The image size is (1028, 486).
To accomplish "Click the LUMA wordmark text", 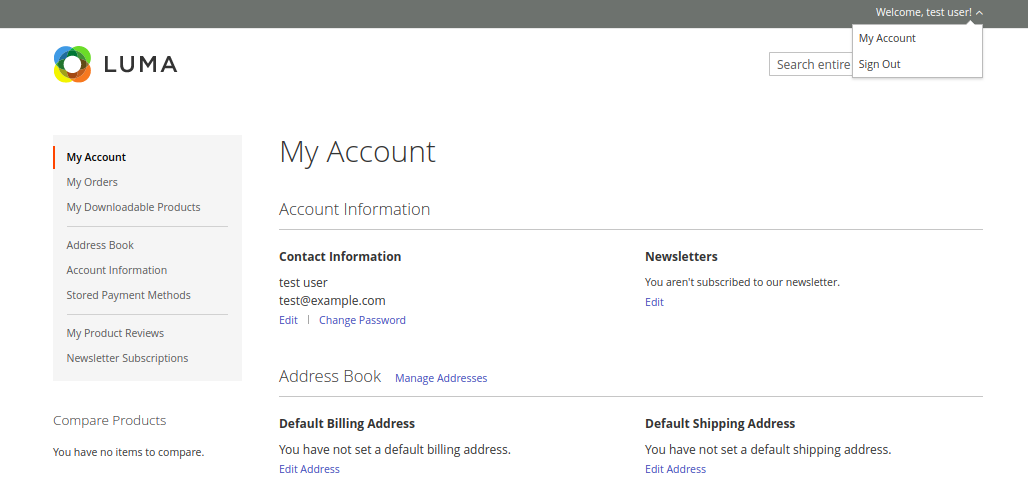I will click(140, 64).
